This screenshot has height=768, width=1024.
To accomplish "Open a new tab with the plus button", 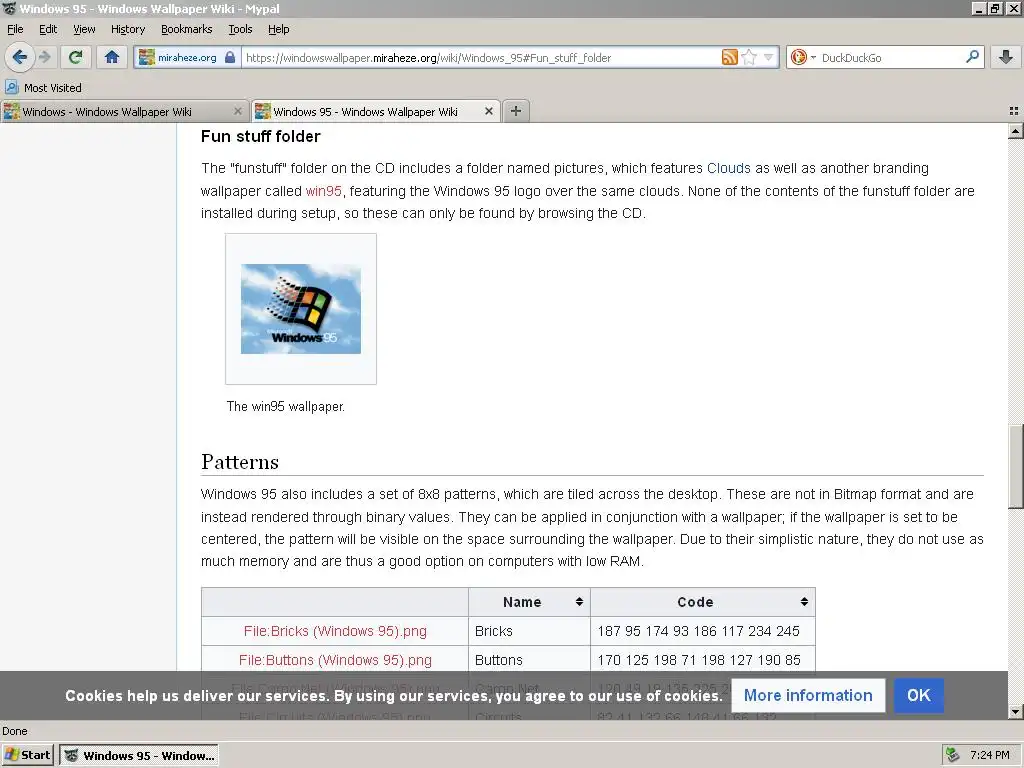I will pos(516,111).
